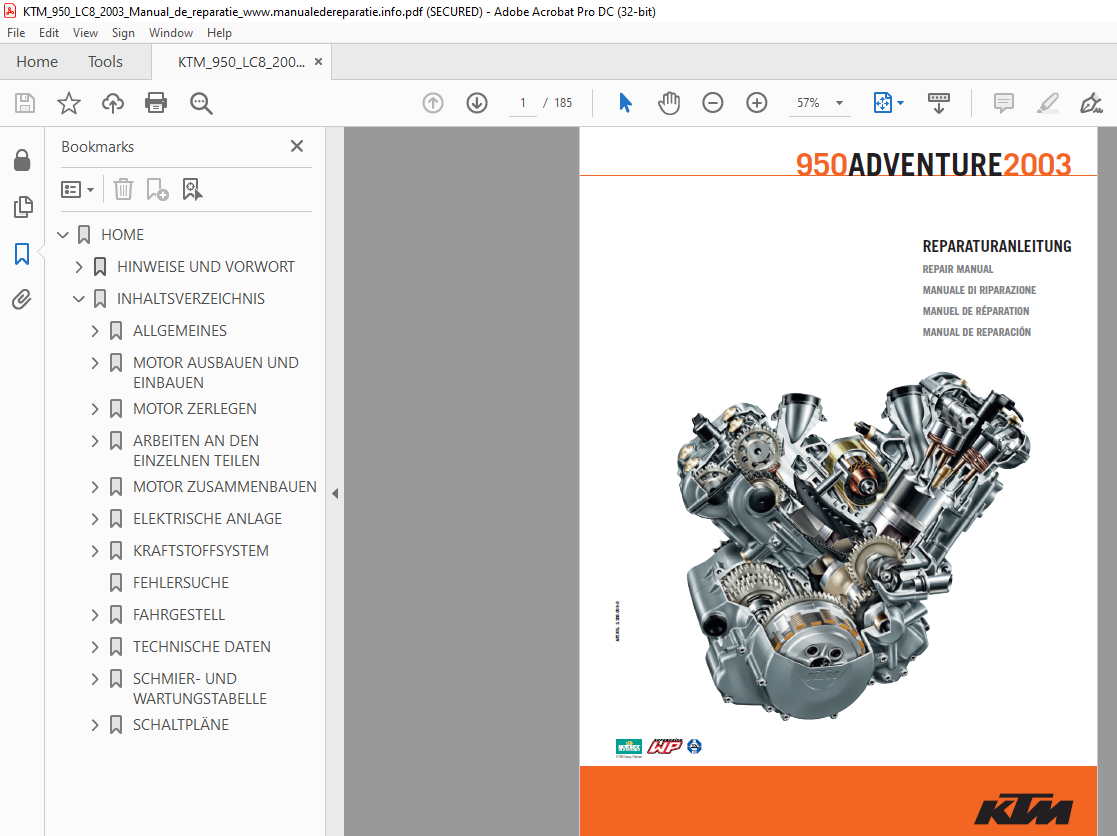Expand SCHALTPLÄNE bookmark
This screenshot has height=836, width=1117.
pos(95,725)
